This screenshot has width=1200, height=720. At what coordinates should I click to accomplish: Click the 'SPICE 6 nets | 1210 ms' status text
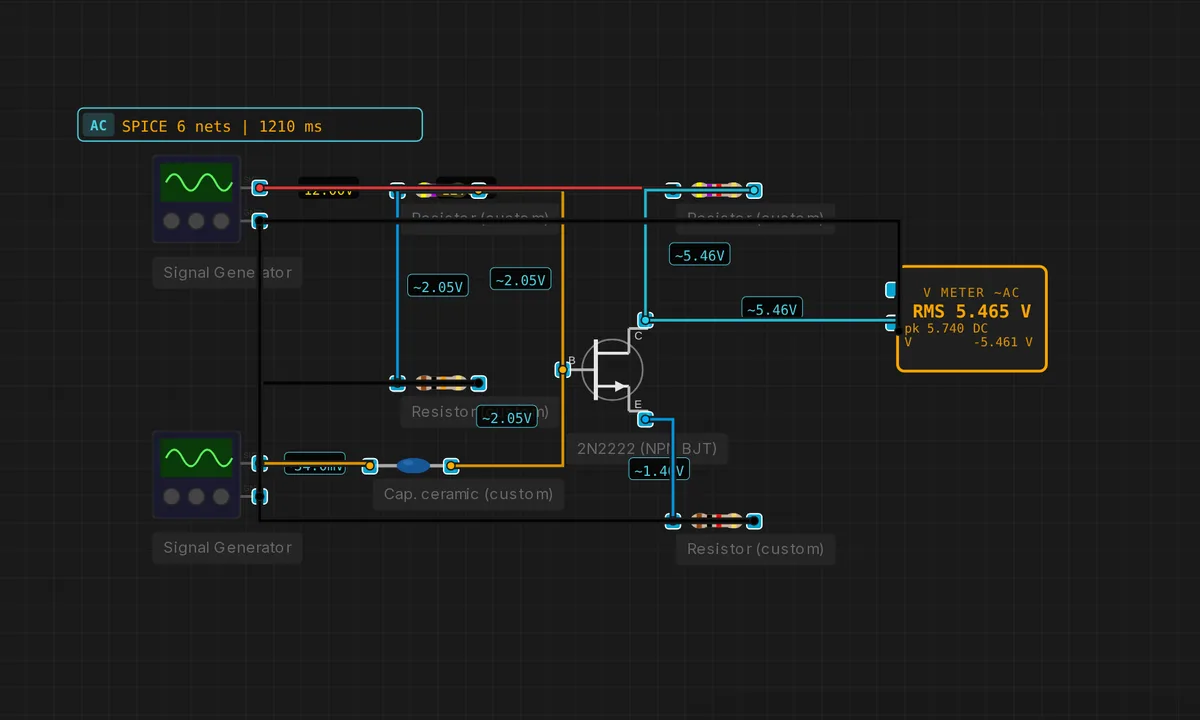point(222,126)
